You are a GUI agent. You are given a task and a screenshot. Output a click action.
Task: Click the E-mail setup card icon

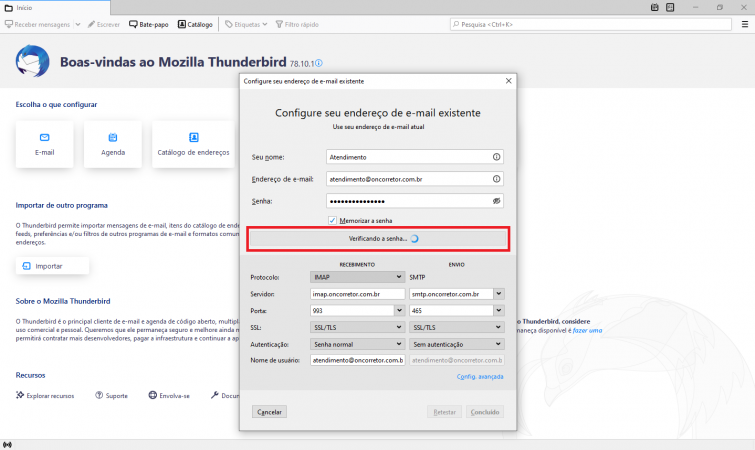tap(44, 138)
